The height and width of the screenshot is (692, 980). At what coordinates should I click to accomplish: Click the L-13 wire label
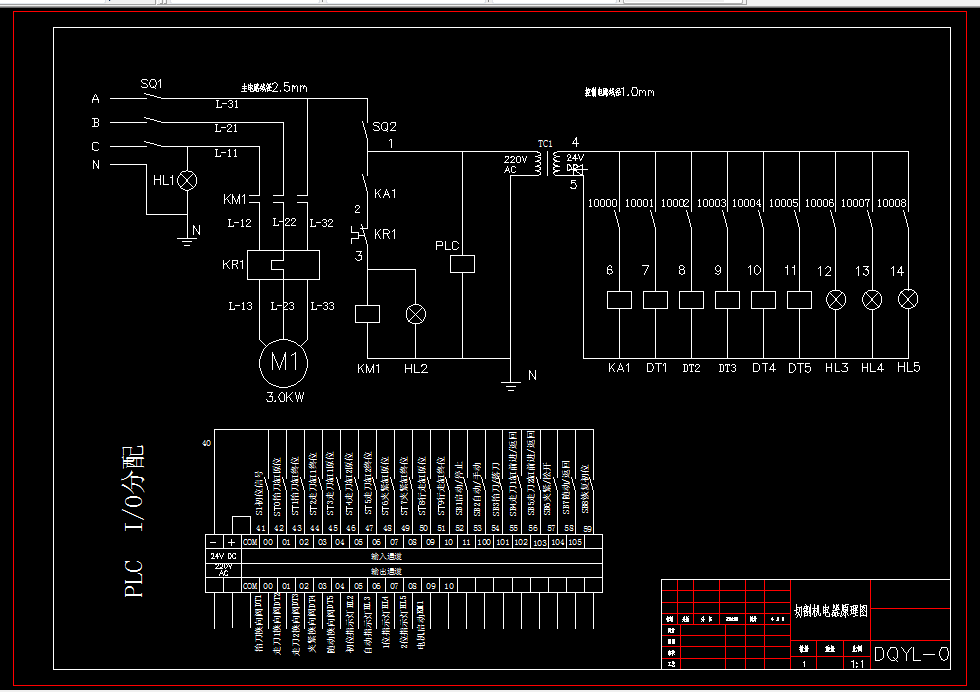[x=240, y=306]
